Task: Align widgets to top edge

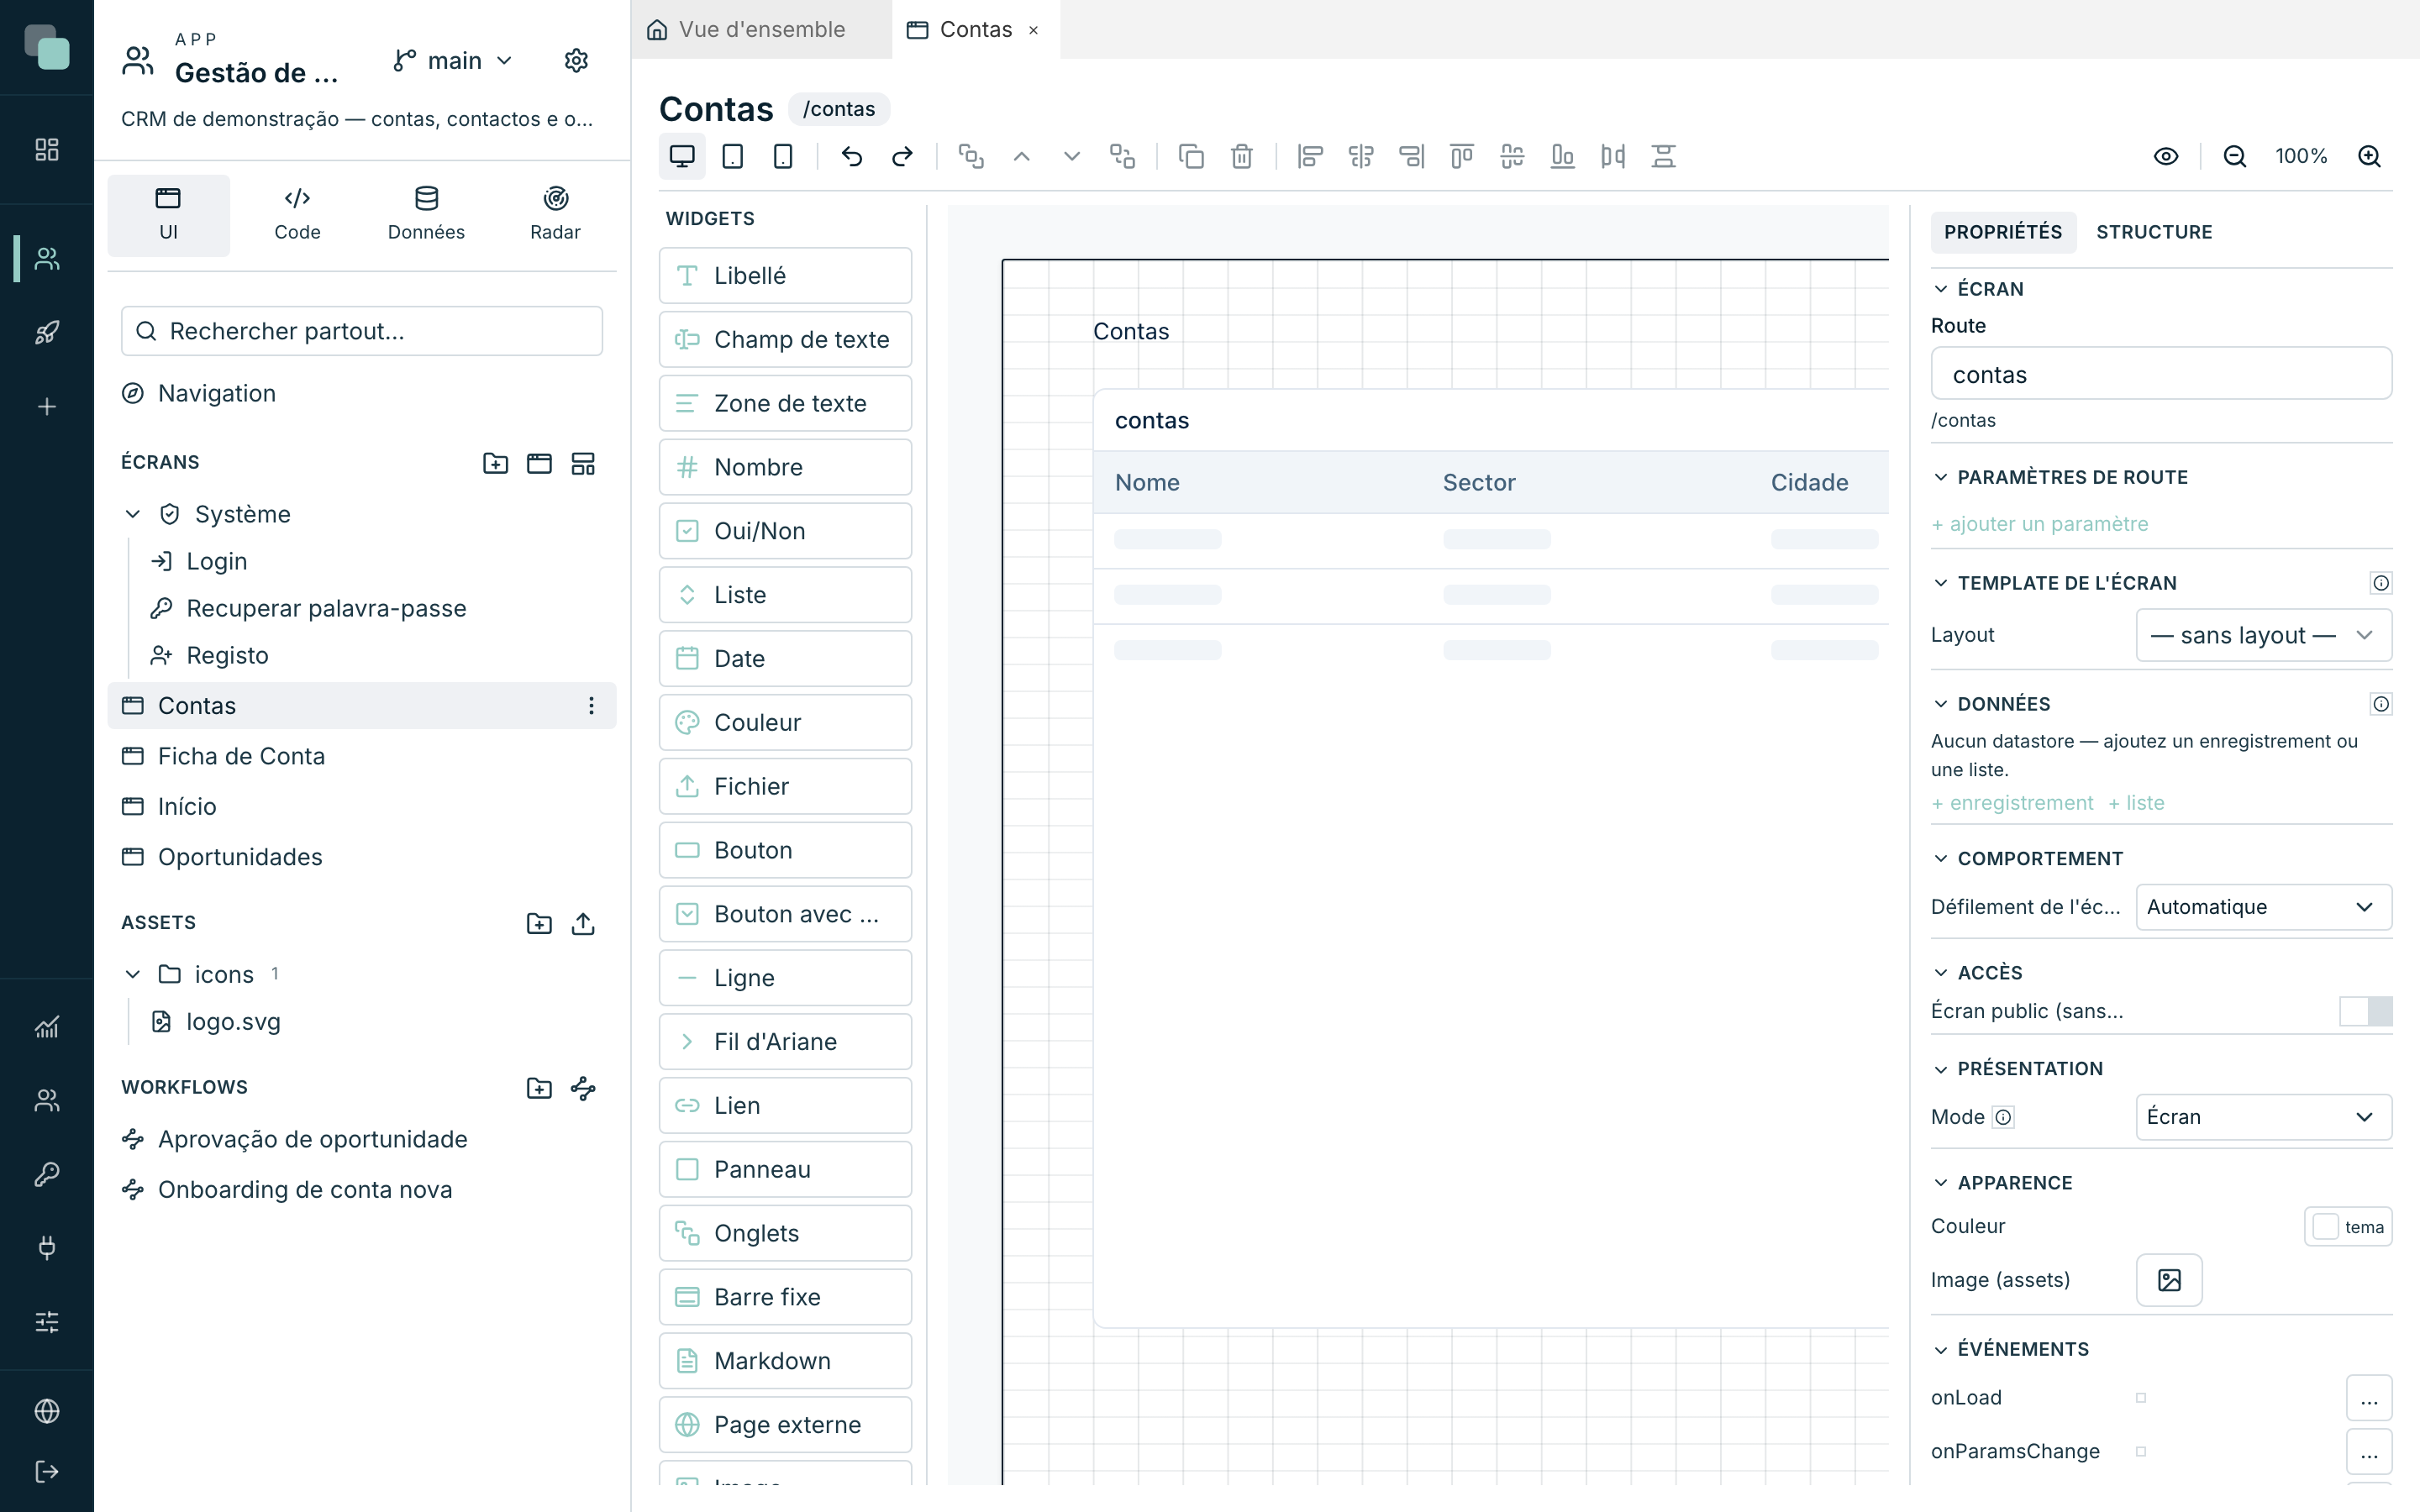Action: [1462, 156]
